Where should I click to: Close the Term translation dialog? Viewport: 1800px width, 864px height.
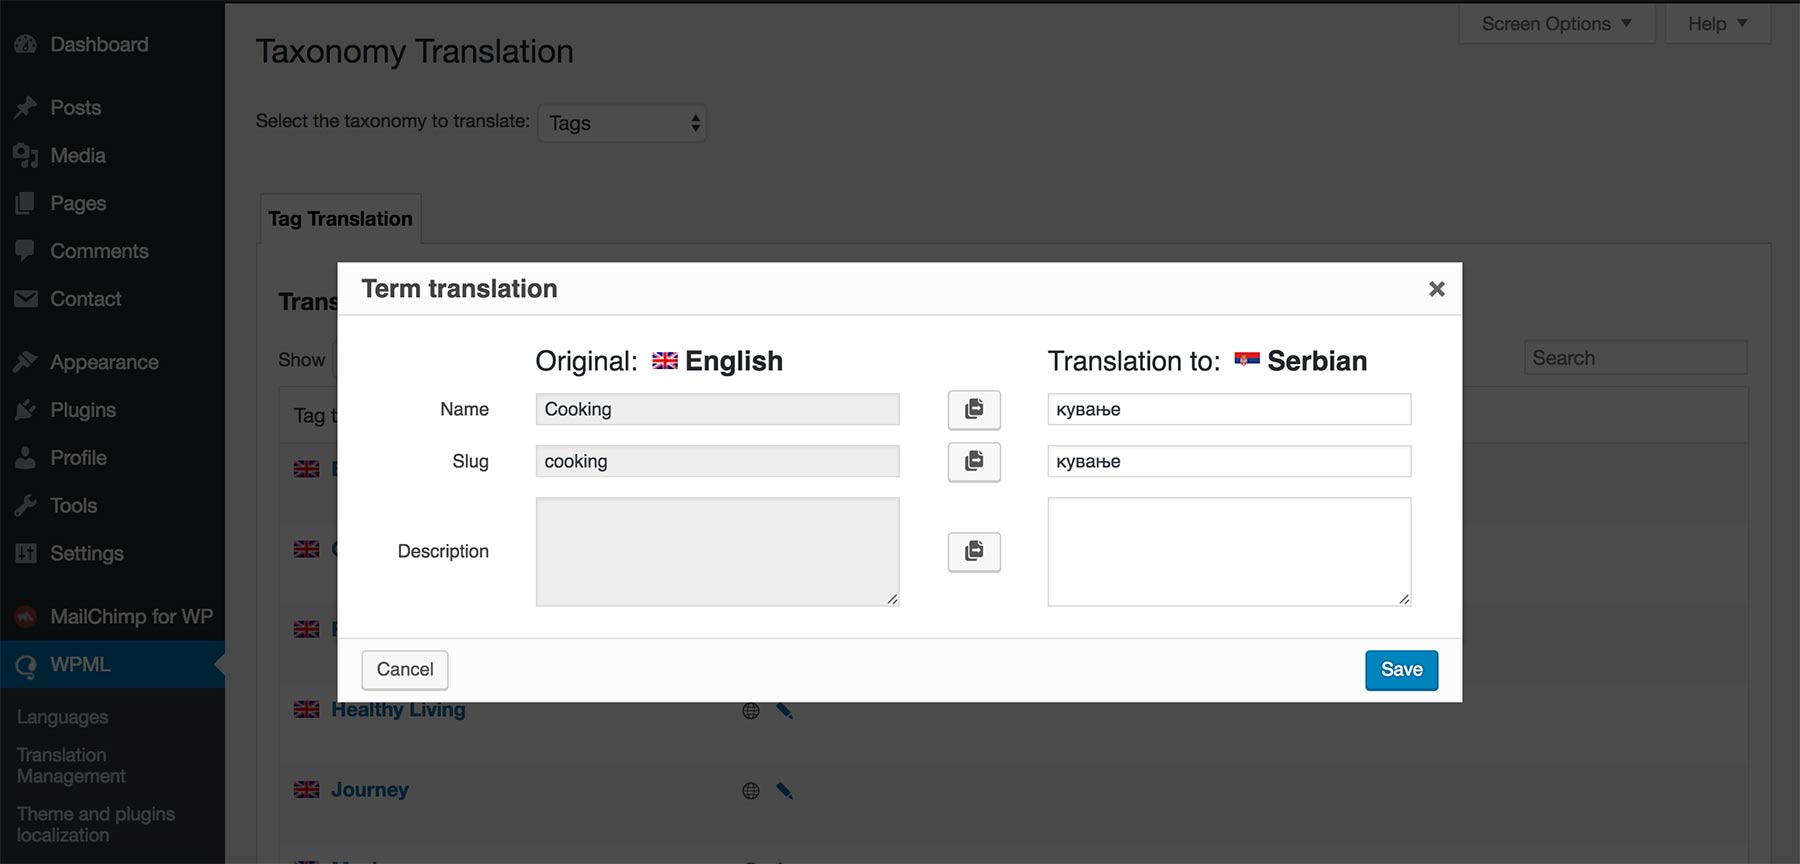pos(1437,289)
